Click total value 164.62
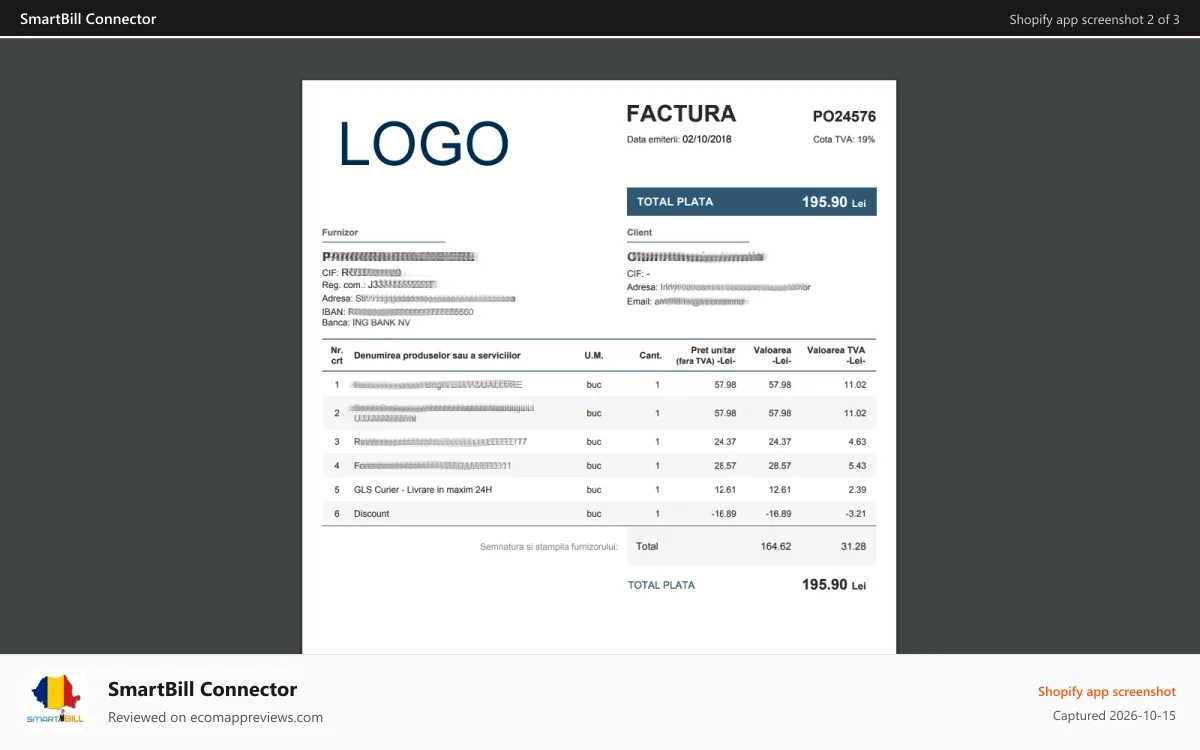Viewport: 1200px width, 750px height. click(776, 546)
